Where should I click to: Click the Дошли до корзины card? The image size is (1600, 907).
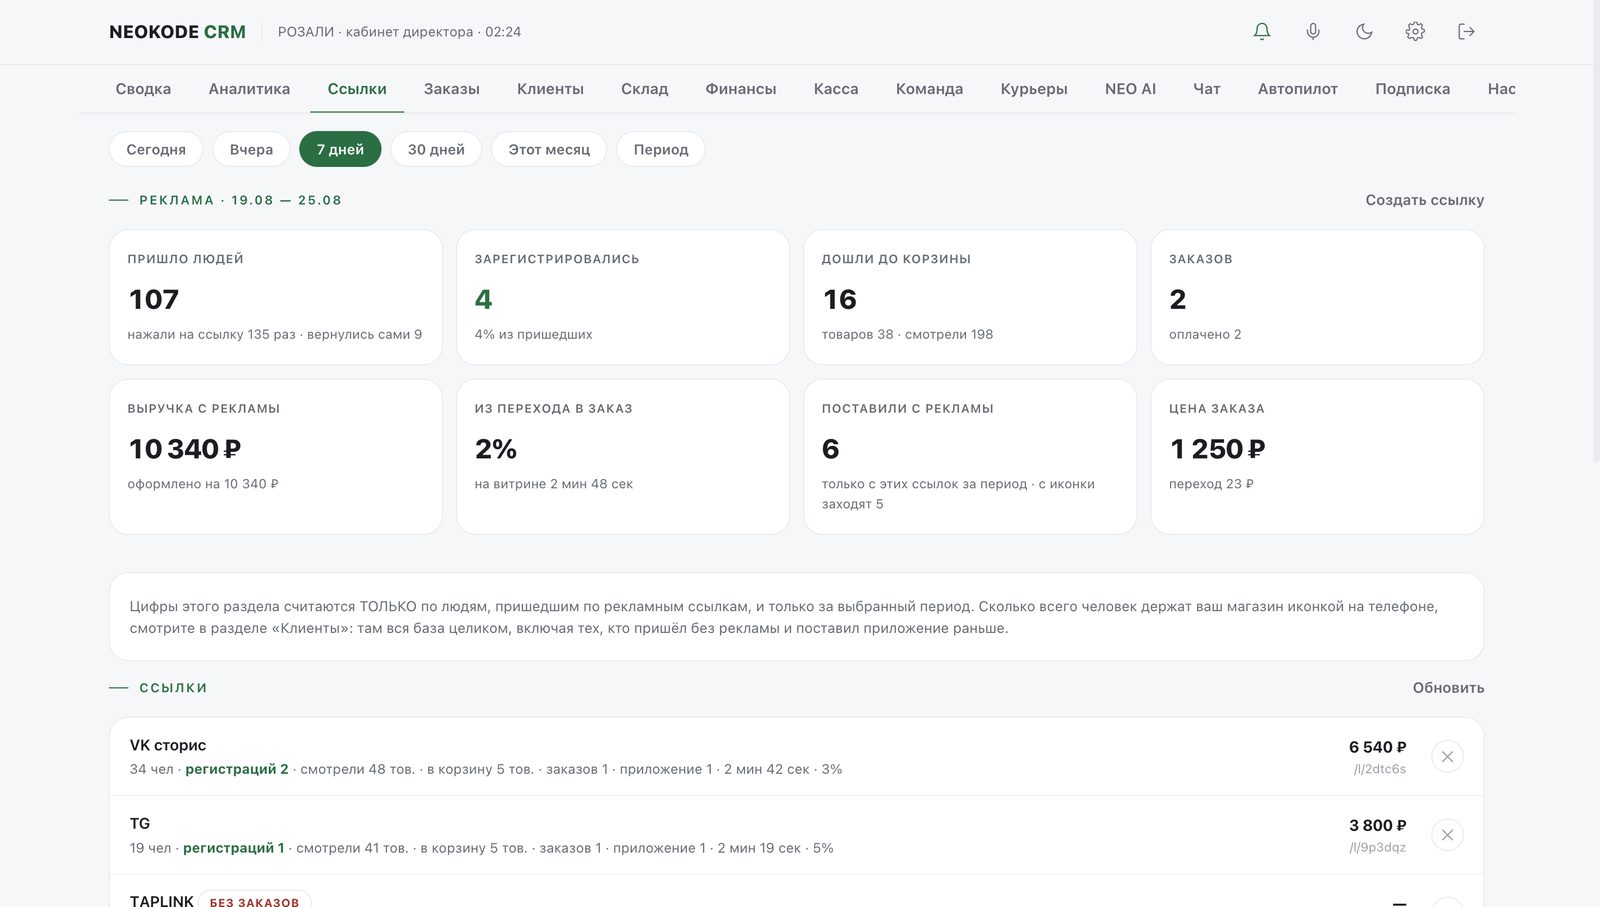(970, 297)
